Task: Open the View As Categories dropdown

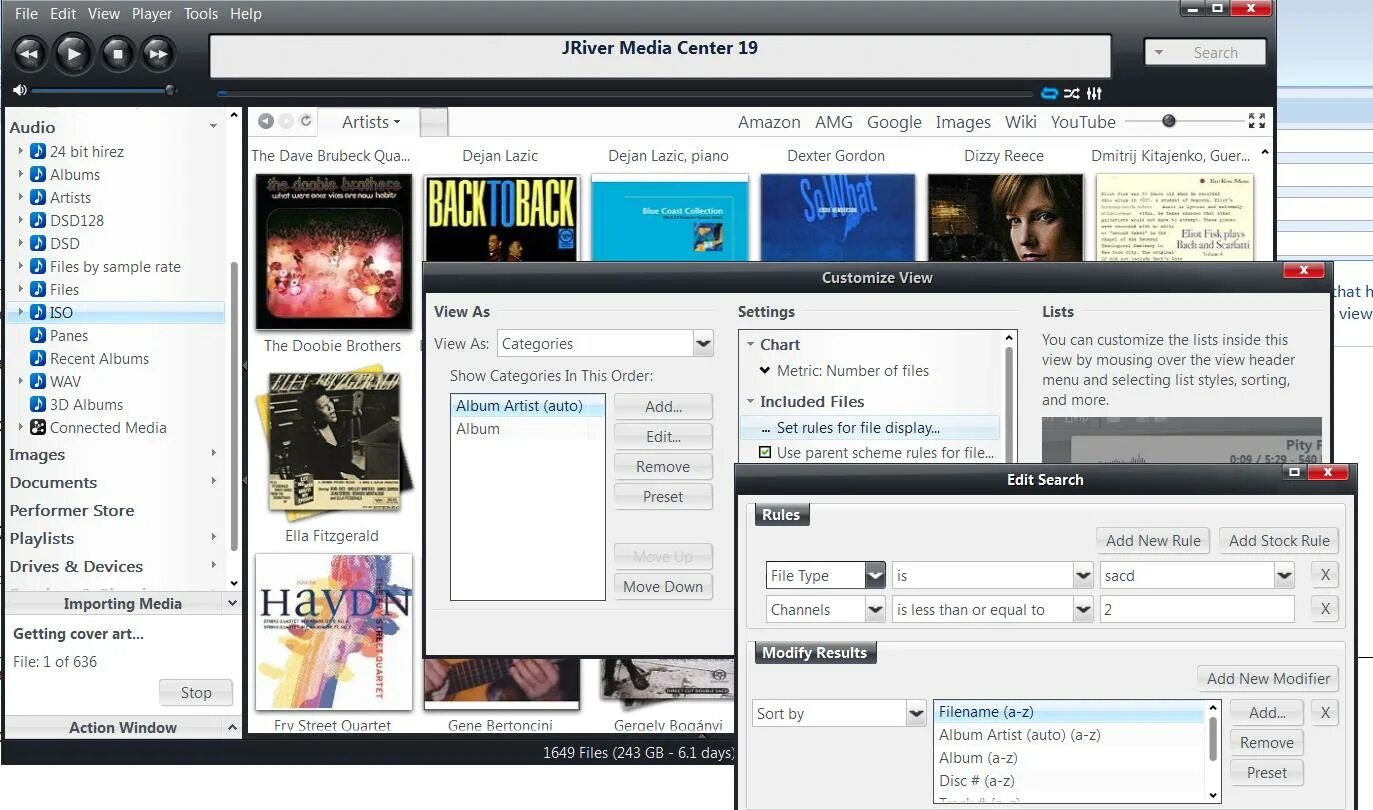Action: pyautogui.click(x=703, y=343)
